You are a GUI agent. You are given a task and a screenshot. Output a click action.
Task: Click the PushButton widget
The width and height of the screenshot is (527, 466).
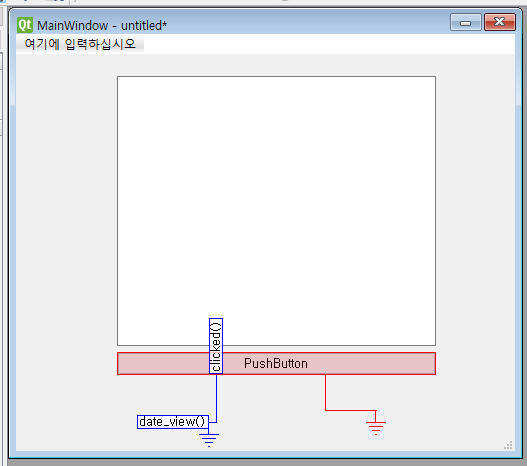coord(276,364)
